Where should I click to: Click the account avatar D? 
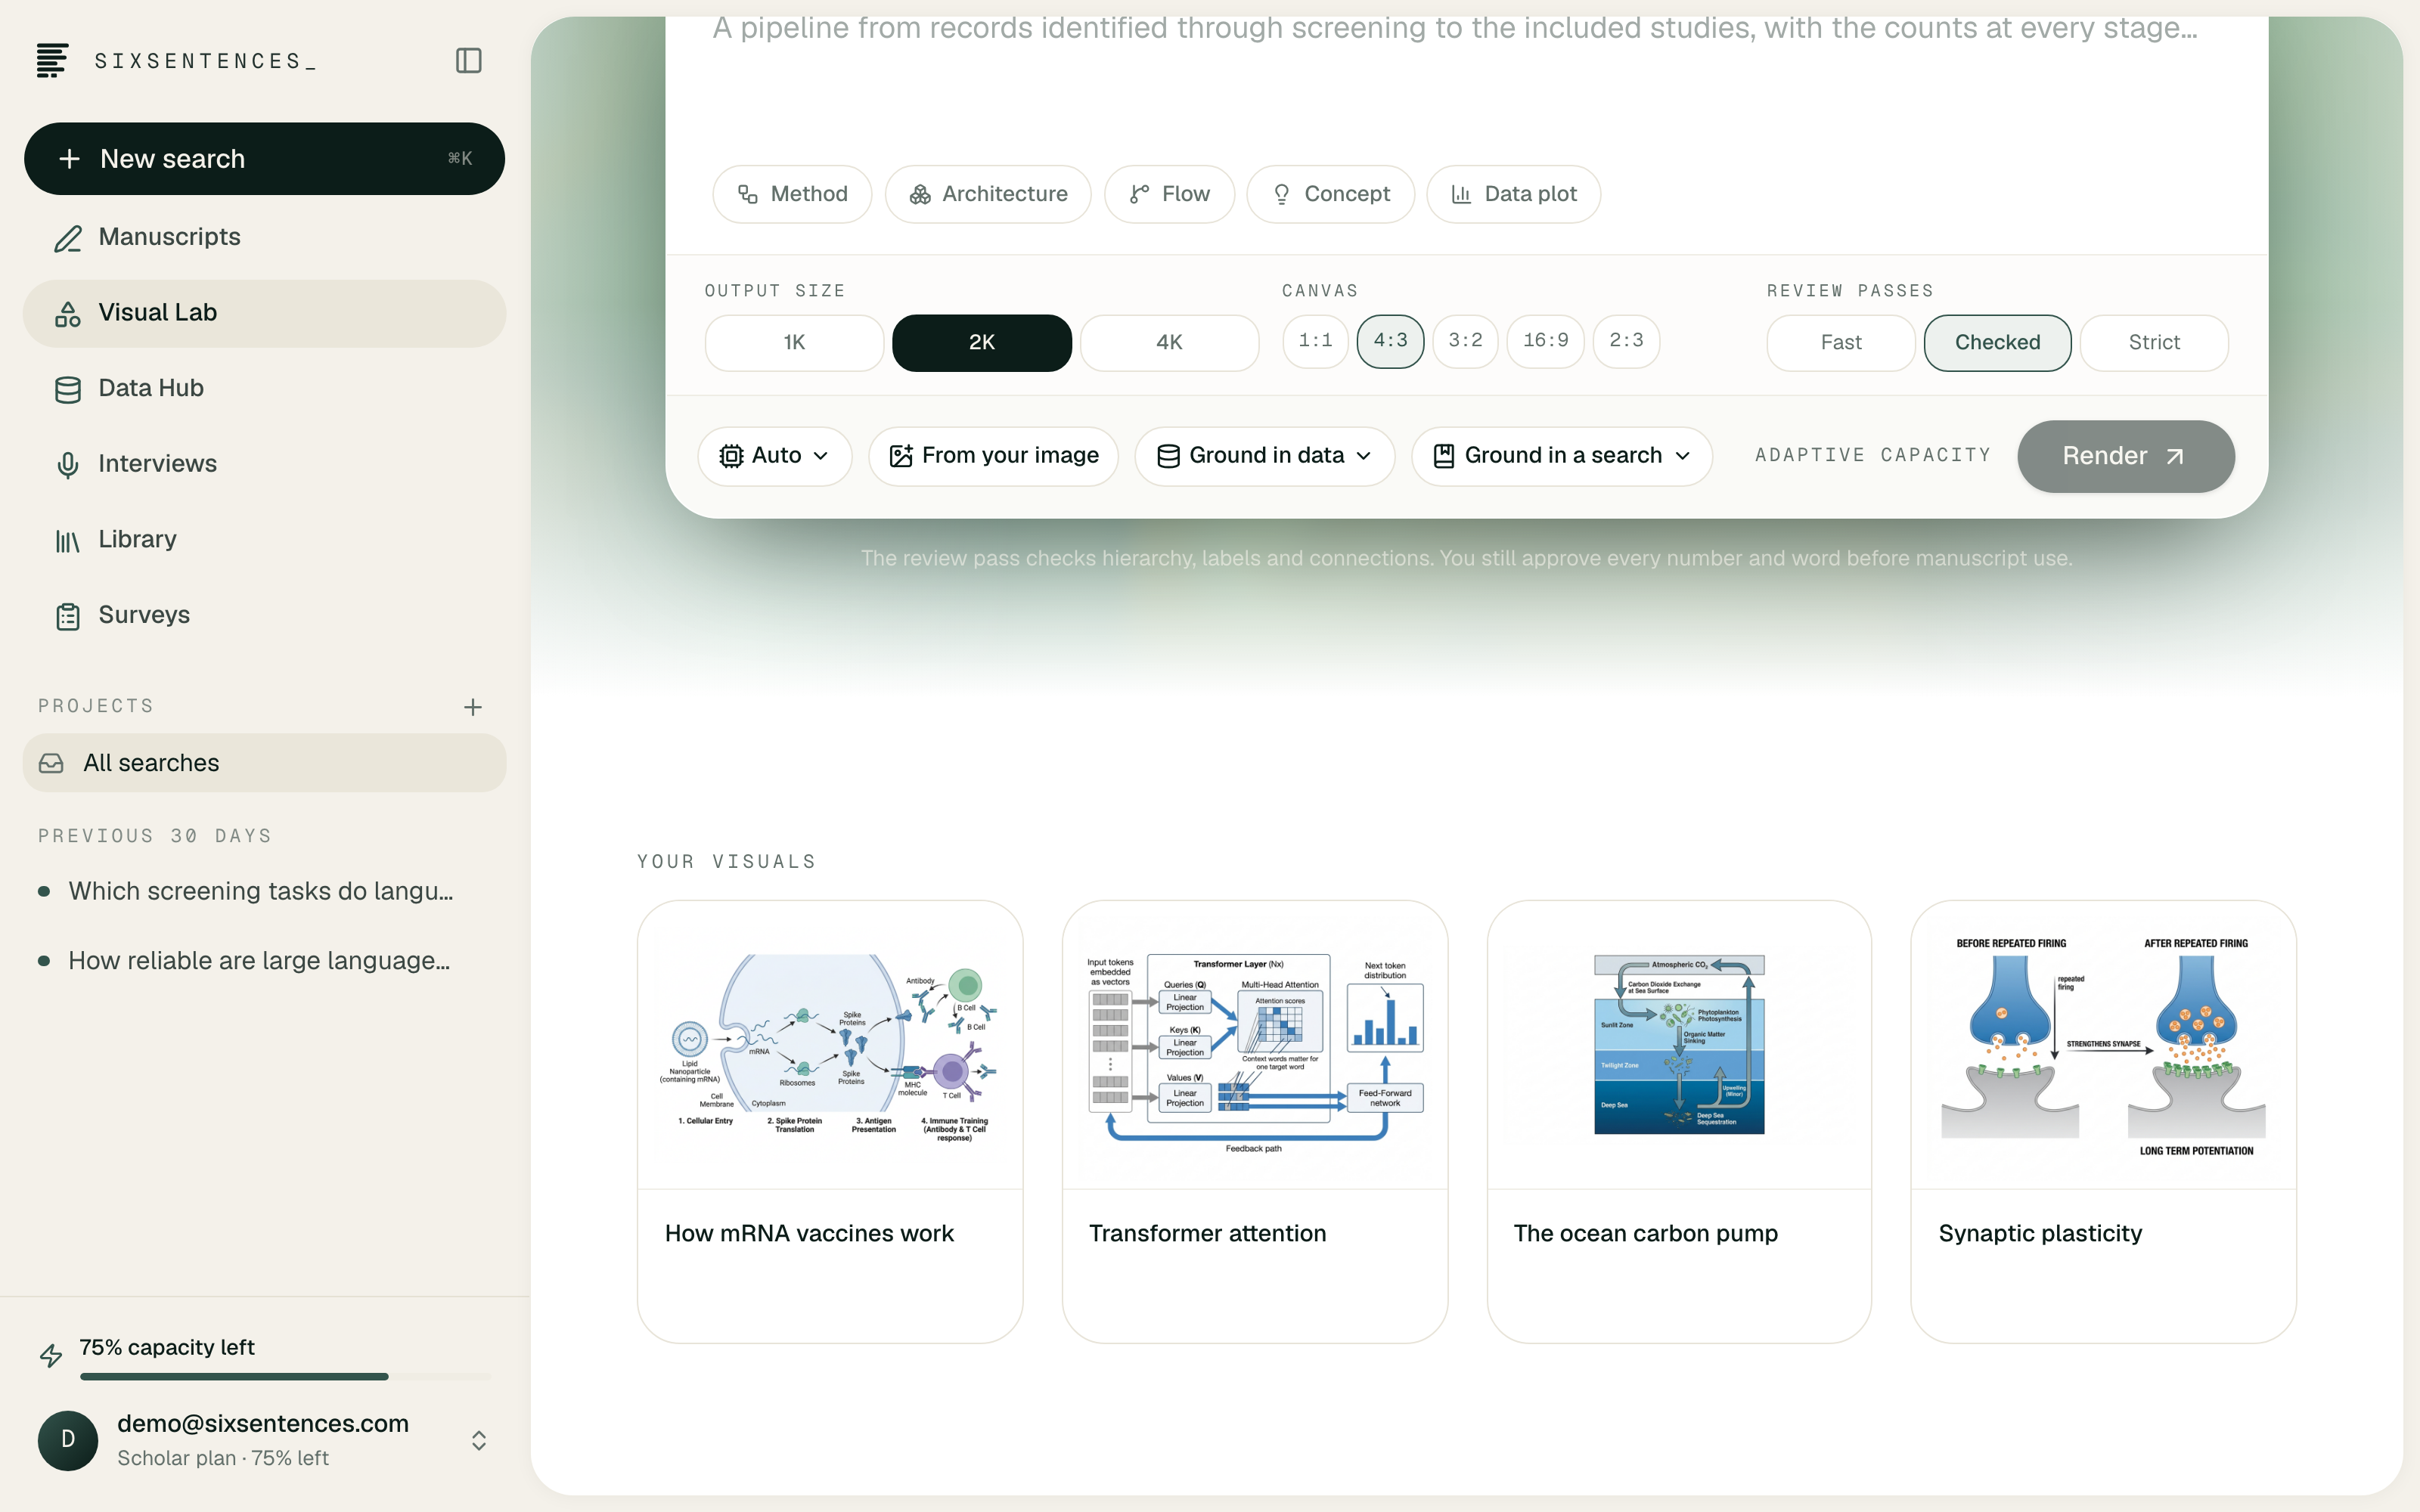point(68,1440)
